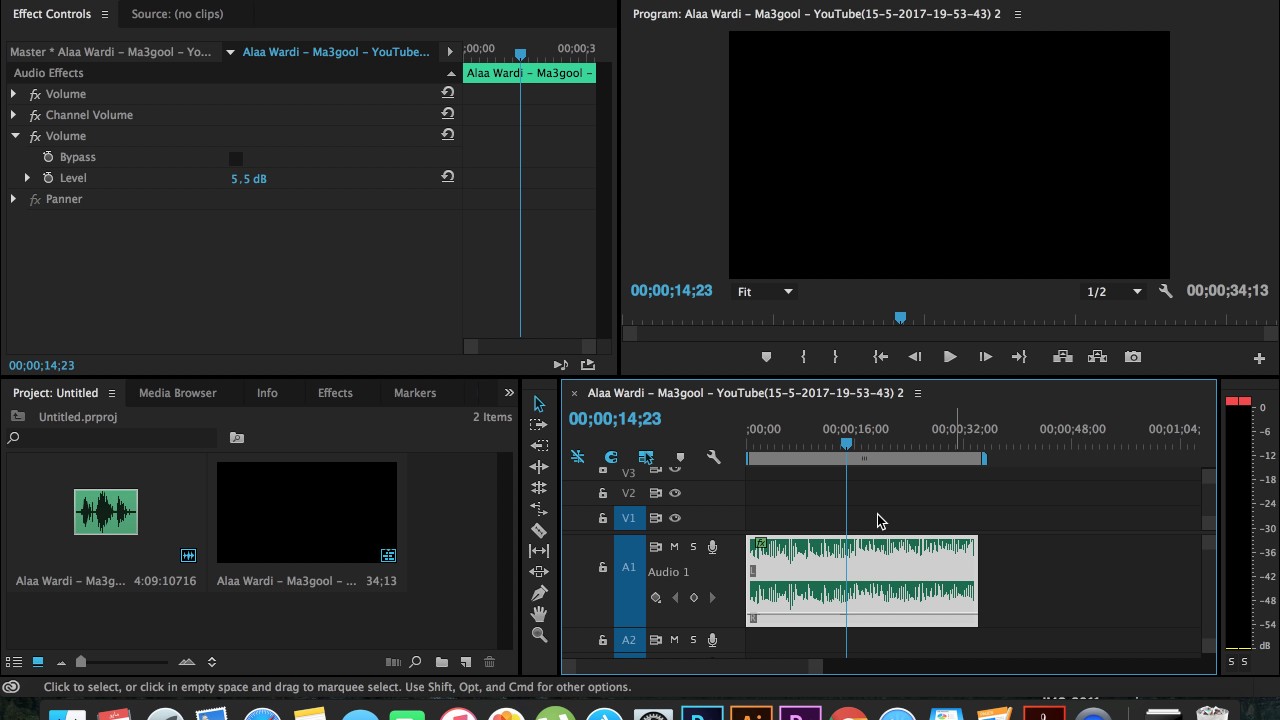Image resolution: width=1280 pixels, height=720 pixels.
Task: Select the Slide tool
Action: (x=539, y=572)
